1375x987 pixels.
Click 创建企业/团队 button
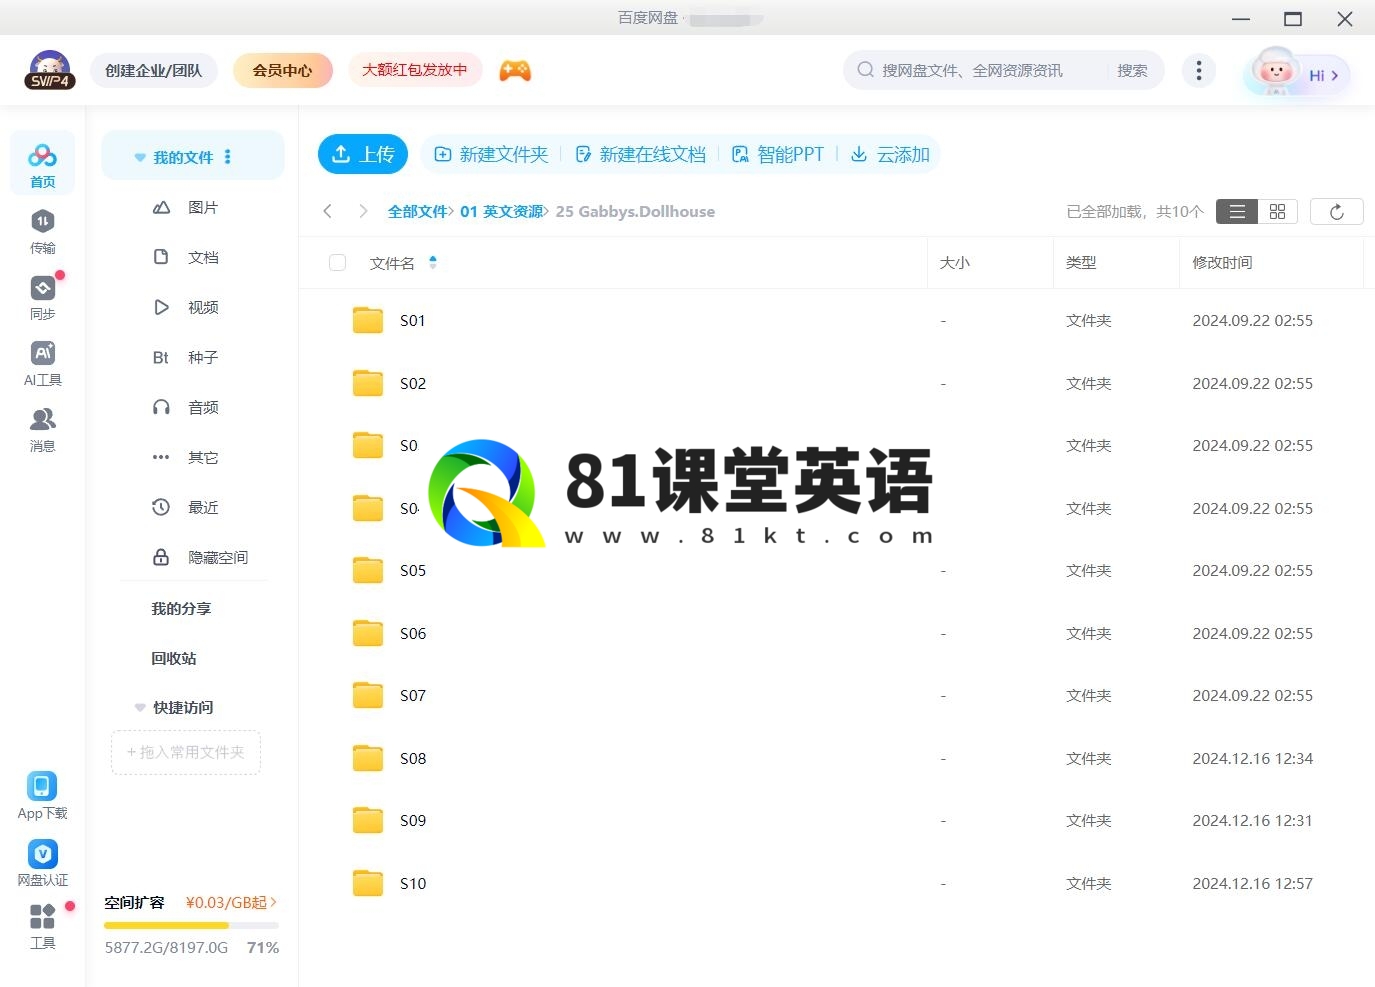click(154, 70)
